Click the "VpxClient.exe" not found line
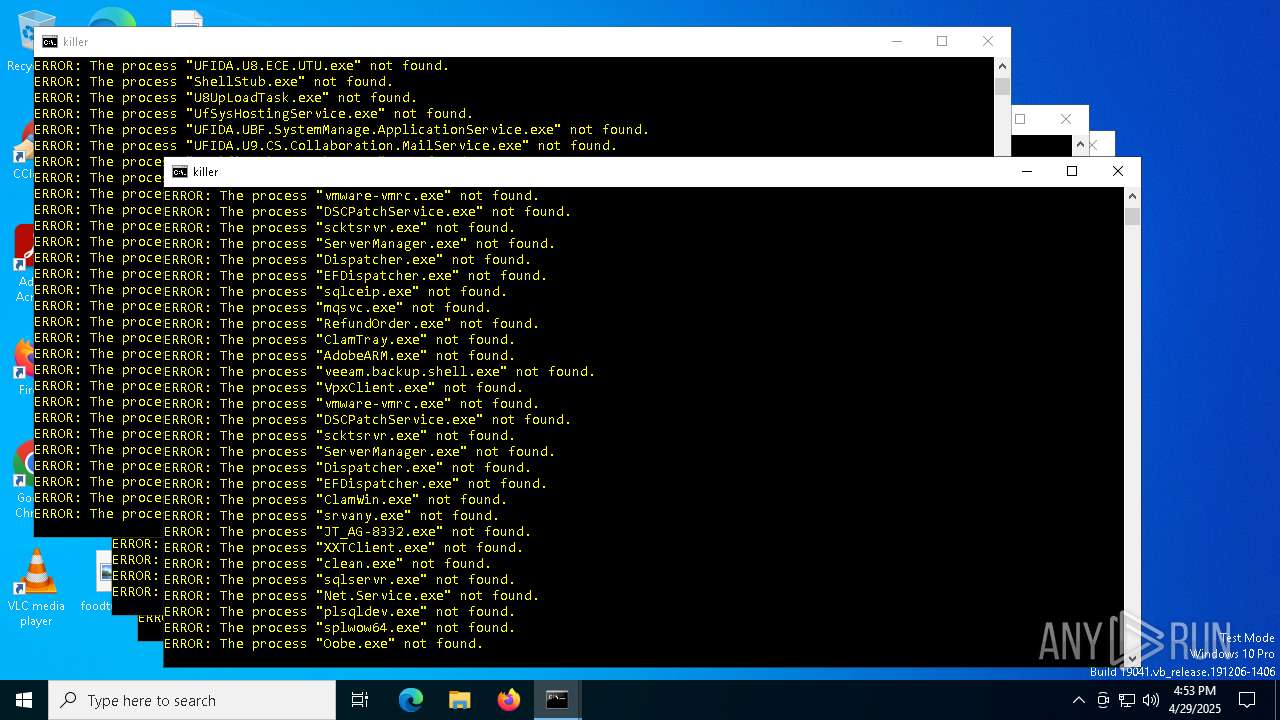 [343, 388]
